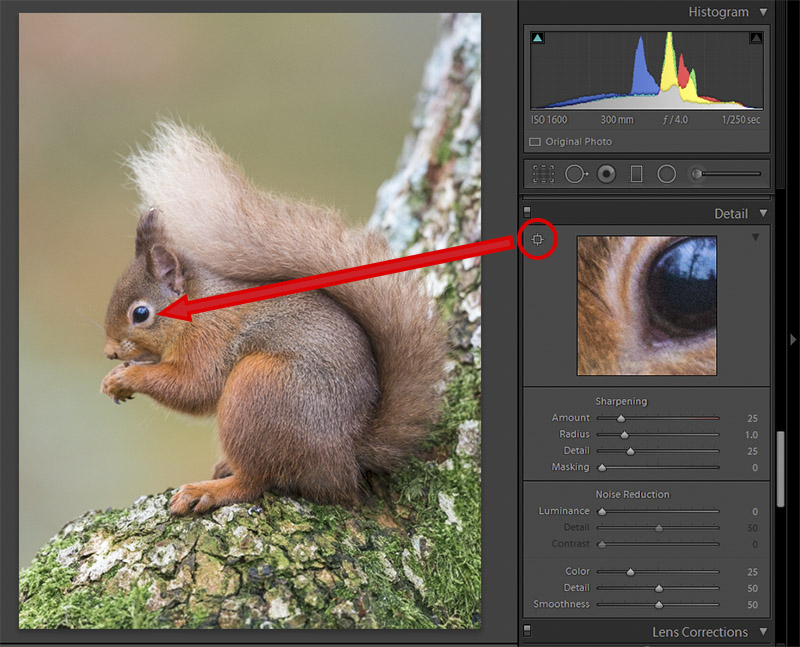Click the disclosure triangle above the eye preview

point(755,238)
